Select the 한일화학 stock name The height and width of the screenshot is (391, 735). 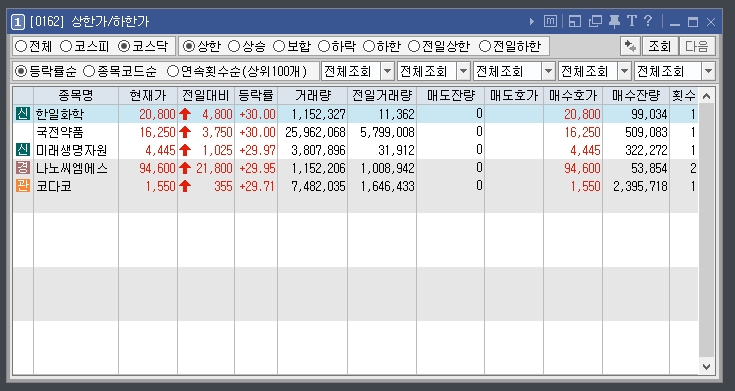click(x=60, y=114)
